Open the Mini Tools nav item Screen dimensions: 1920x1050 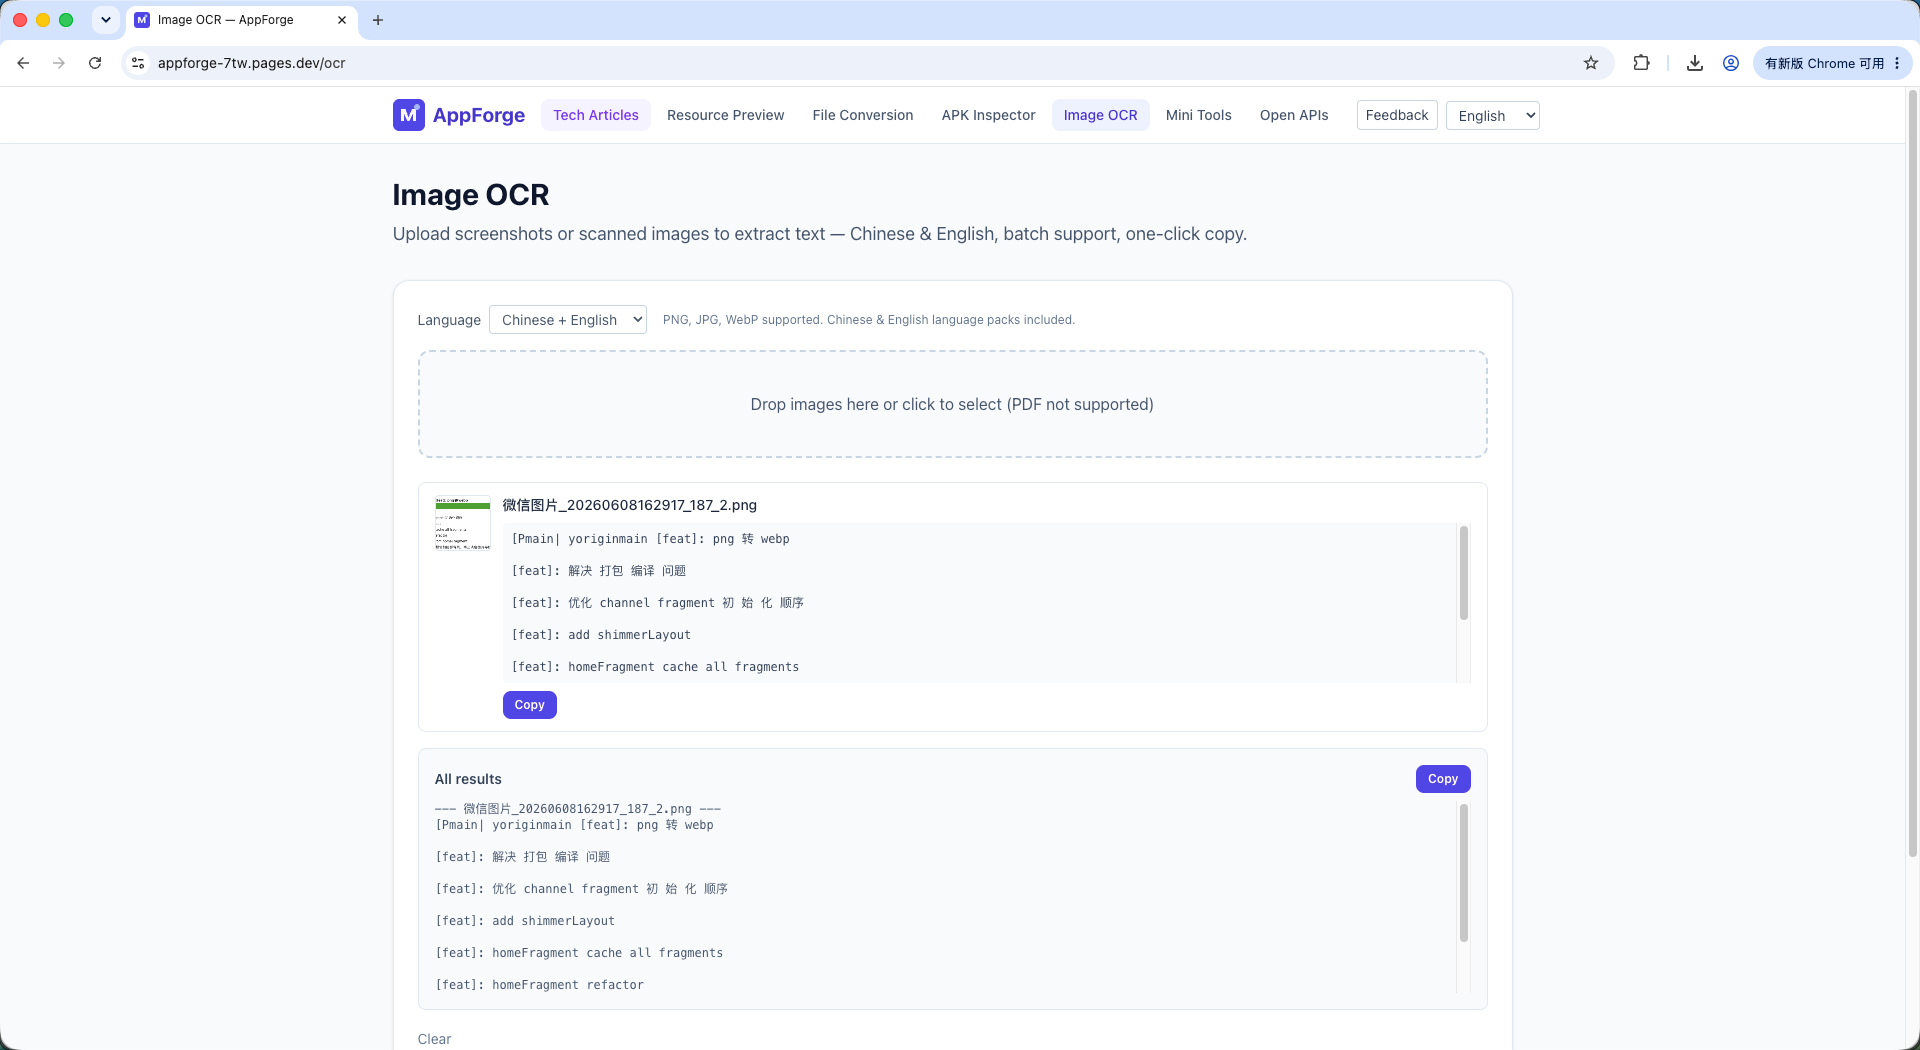click(x=1199, y=115)
